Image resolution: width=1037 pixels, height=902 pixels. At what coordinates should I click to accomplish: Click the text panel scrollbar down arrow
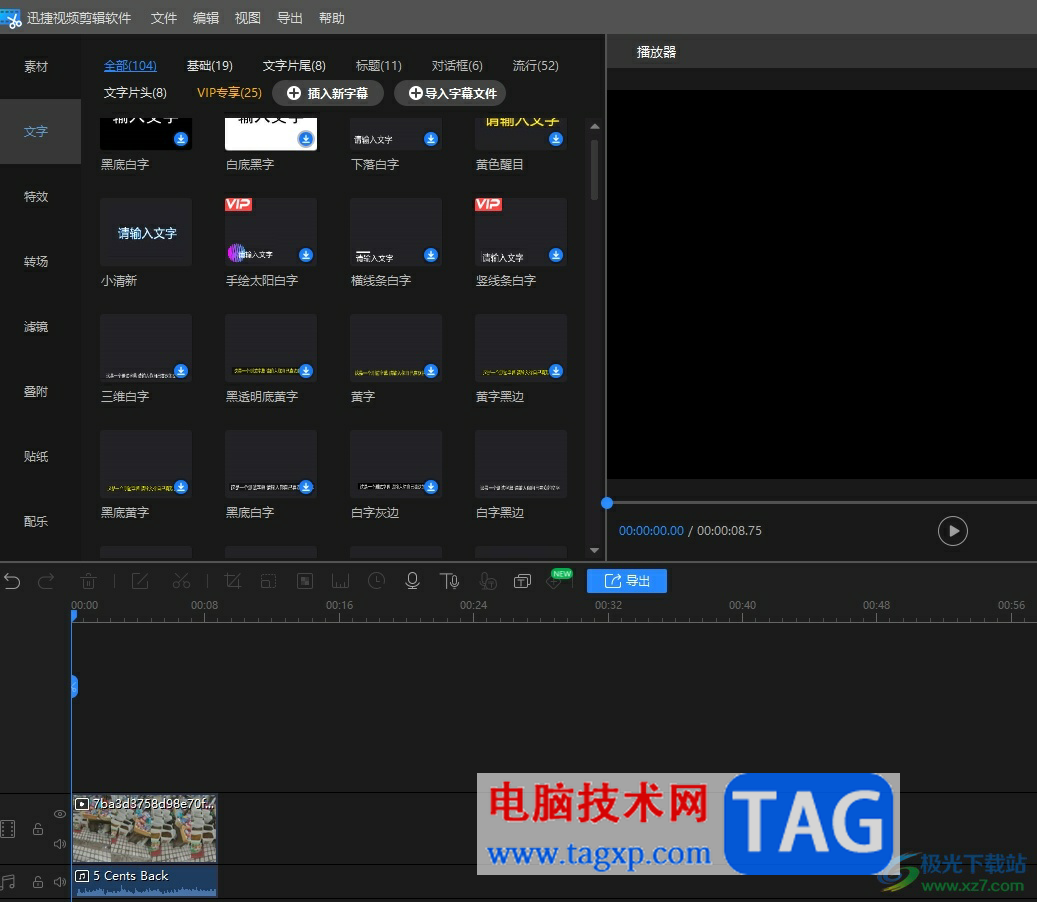[x=594, y=550]
